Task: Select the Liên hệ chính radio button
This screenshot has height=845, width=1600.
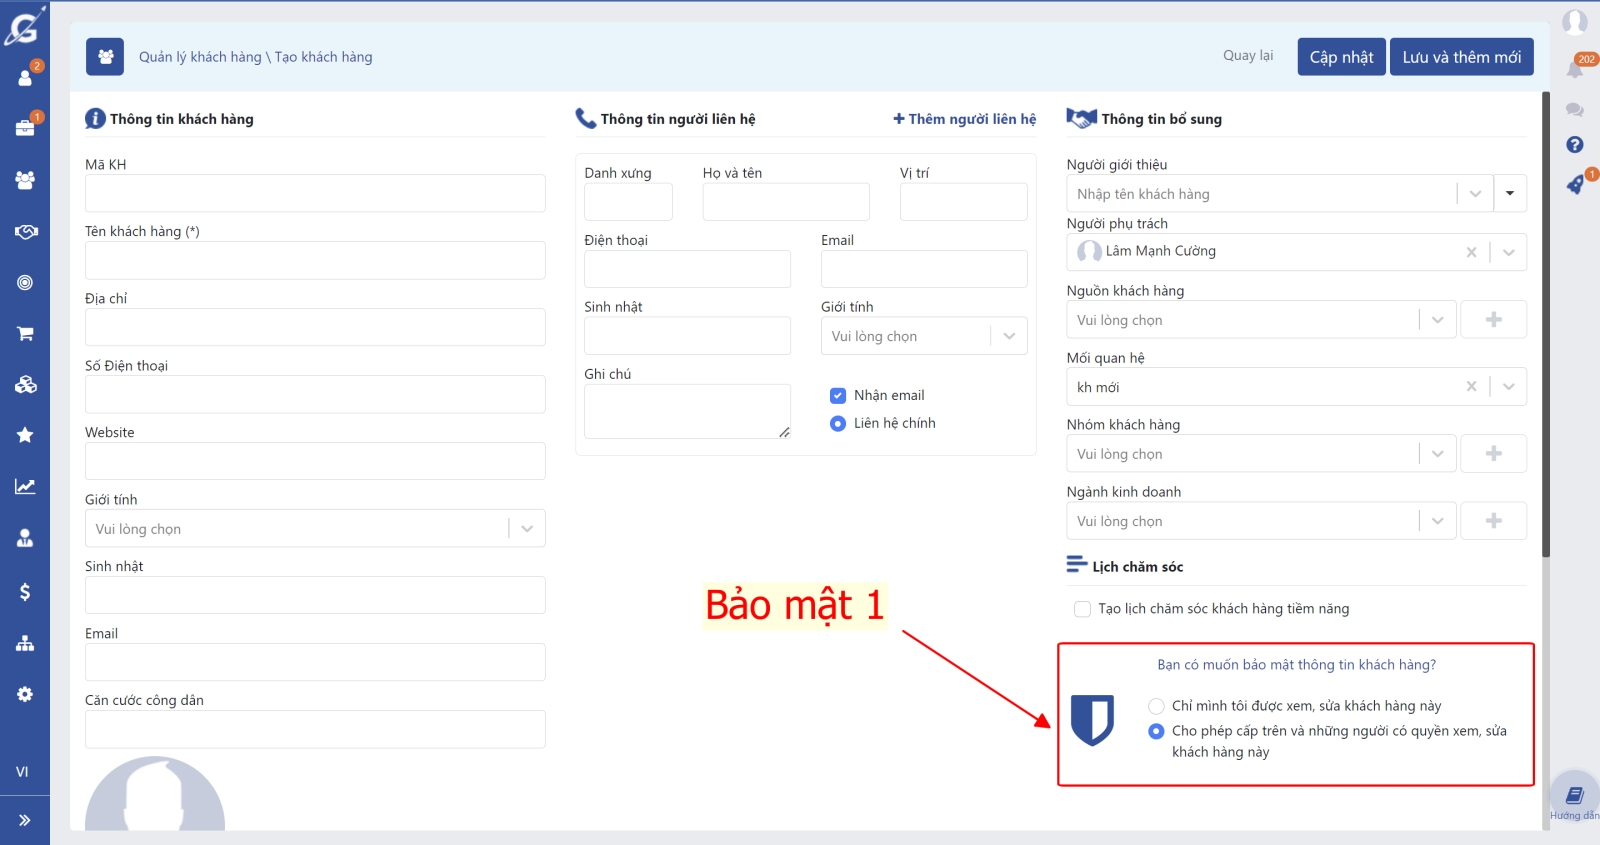Action: click(x=838, y=424)
